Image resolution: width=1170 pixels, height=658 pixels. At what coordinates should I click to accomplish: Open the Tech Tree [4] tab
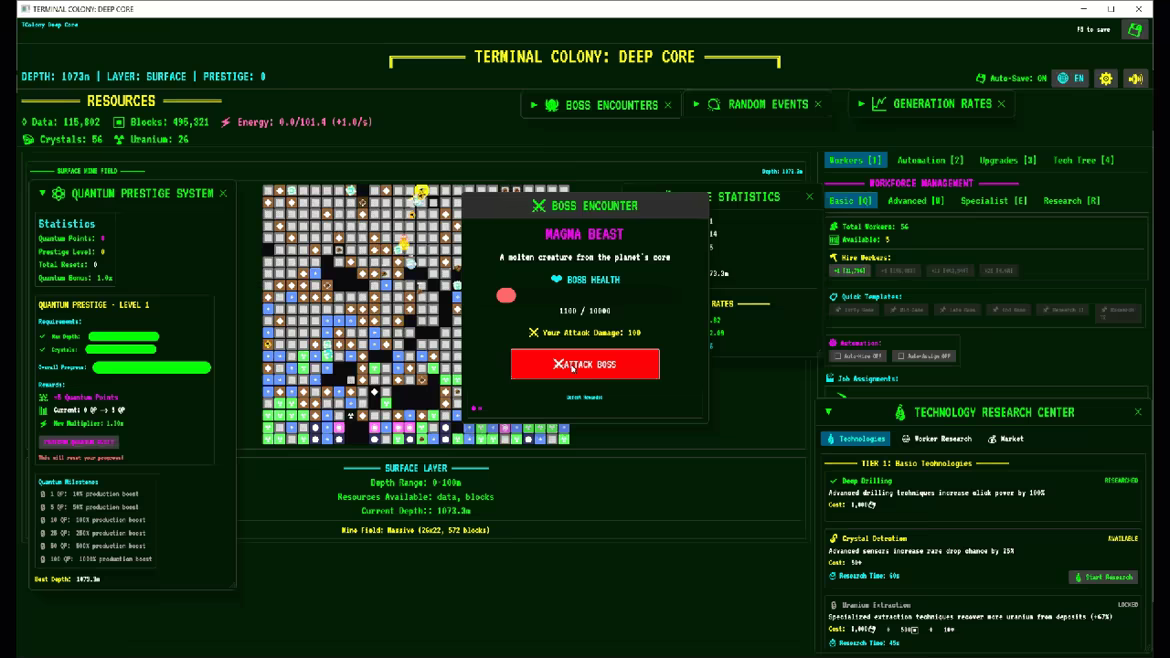click(1083, 160)
